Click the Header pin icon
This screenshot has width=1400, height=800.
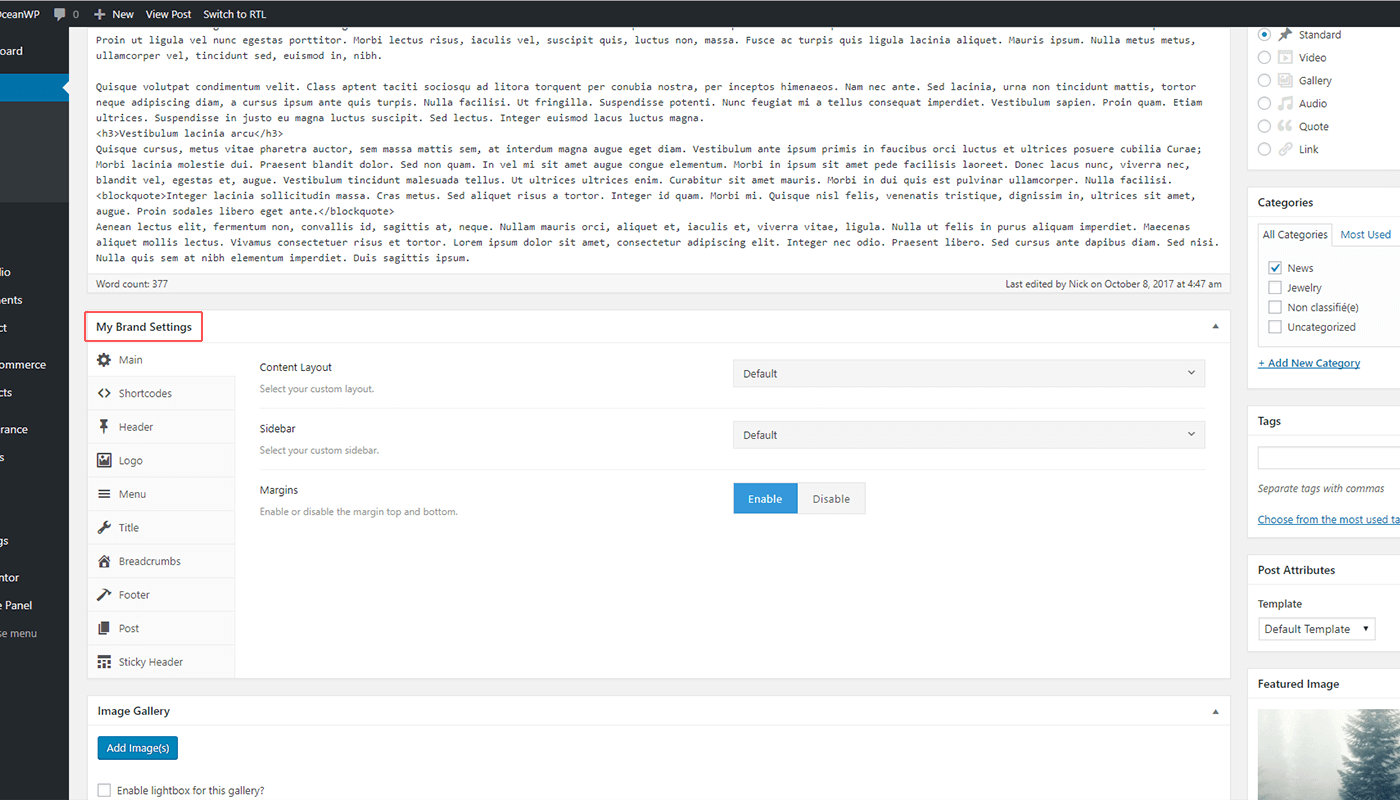coord(104,427)
